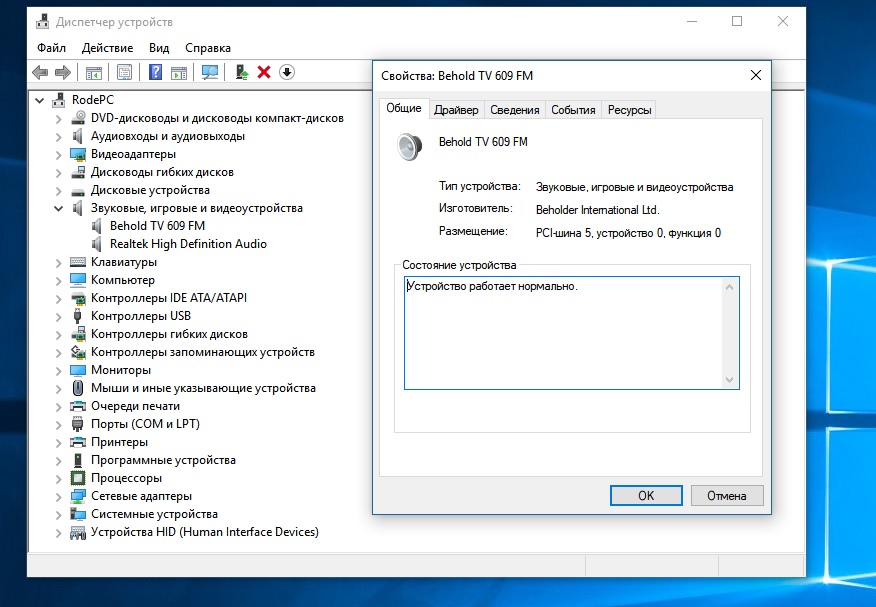This screenshot has height=607, width=876.
Task: Click the manufacturer value Beholder International Ltd.
Action: 598,210
